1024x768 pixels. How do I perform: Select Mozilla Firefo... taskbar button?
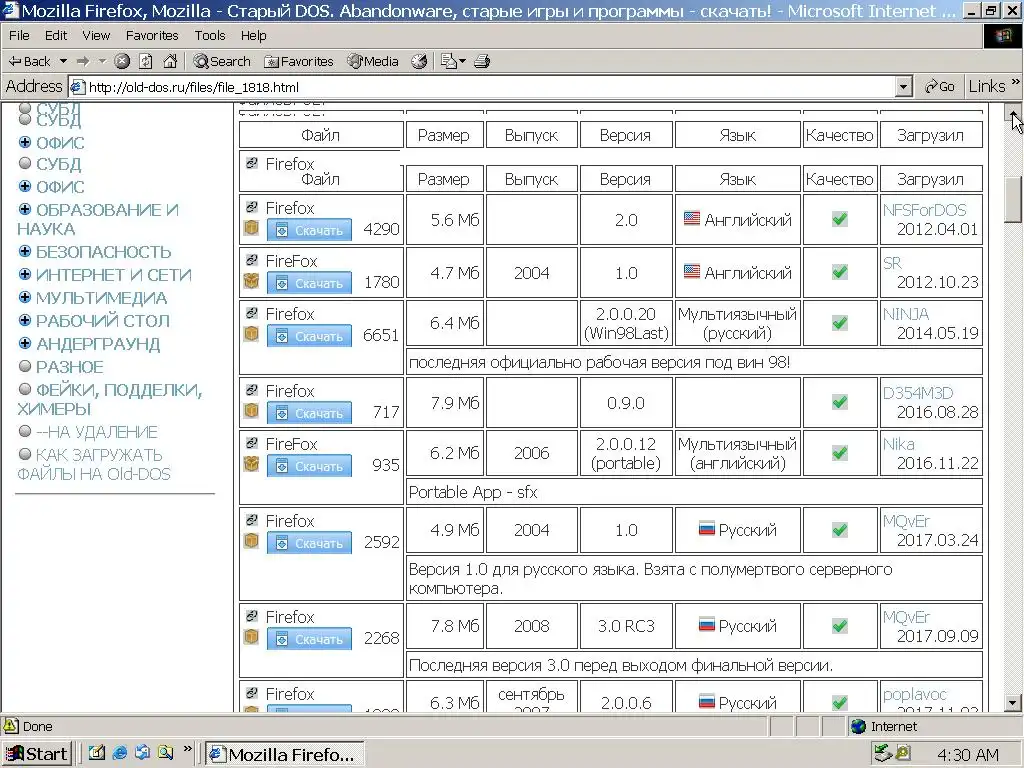click(285, 754)
